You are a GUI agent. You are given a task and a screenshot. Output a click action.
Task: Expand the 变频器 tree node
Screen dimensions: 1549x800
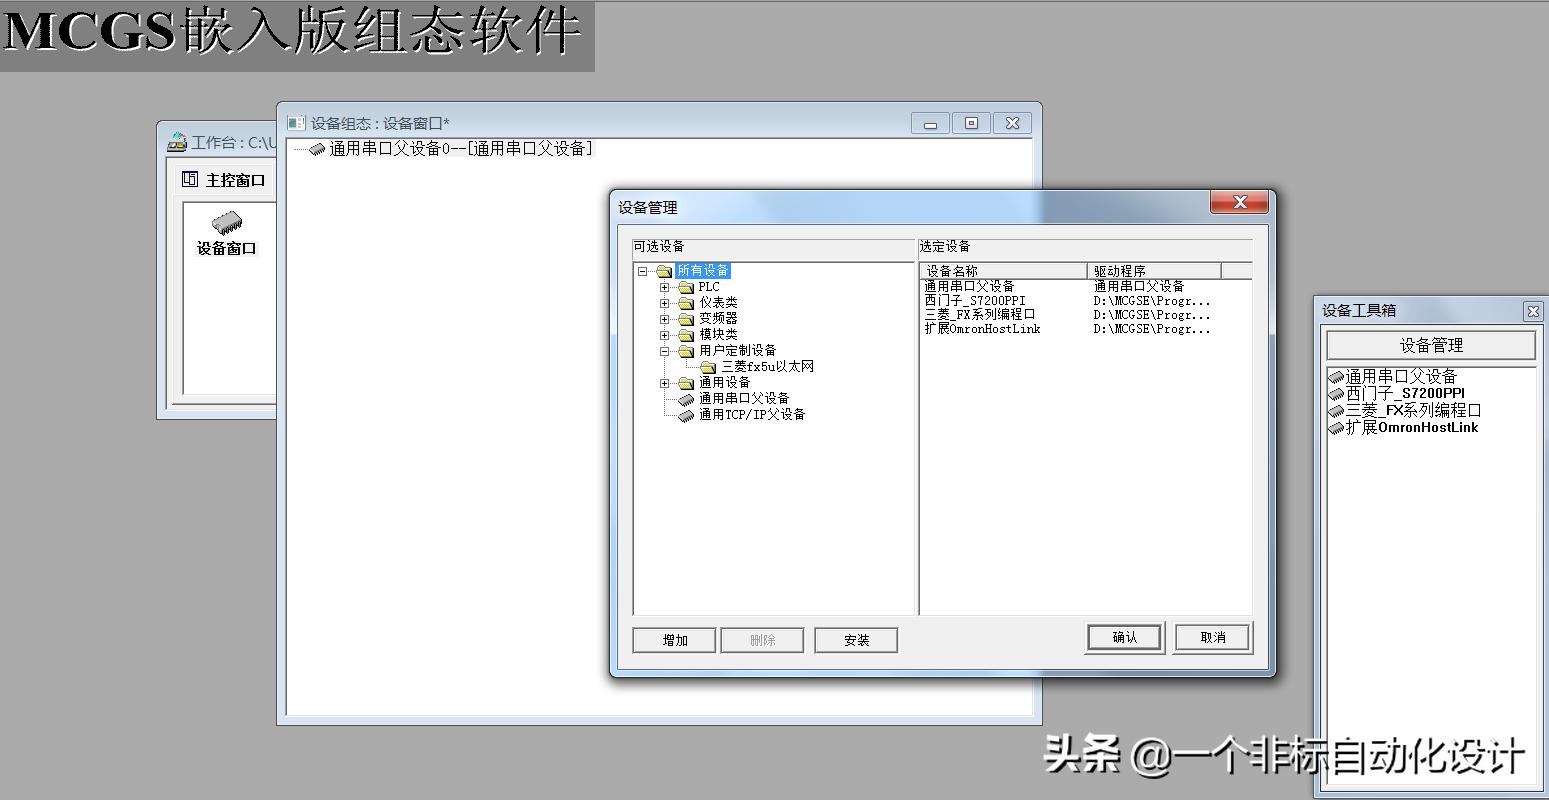coord(666,319)
